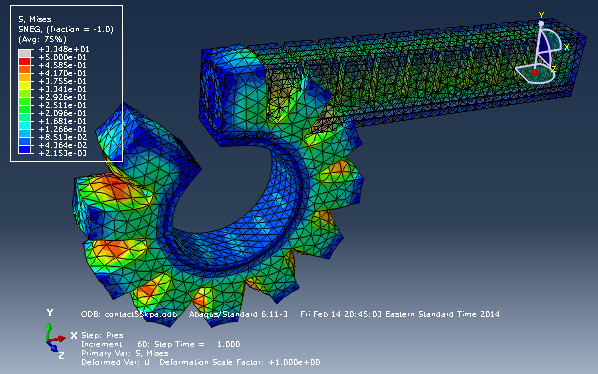Click the 'Deformed Var: U' text
Viewport: 598px width, 374px height.
coord(116,362)
